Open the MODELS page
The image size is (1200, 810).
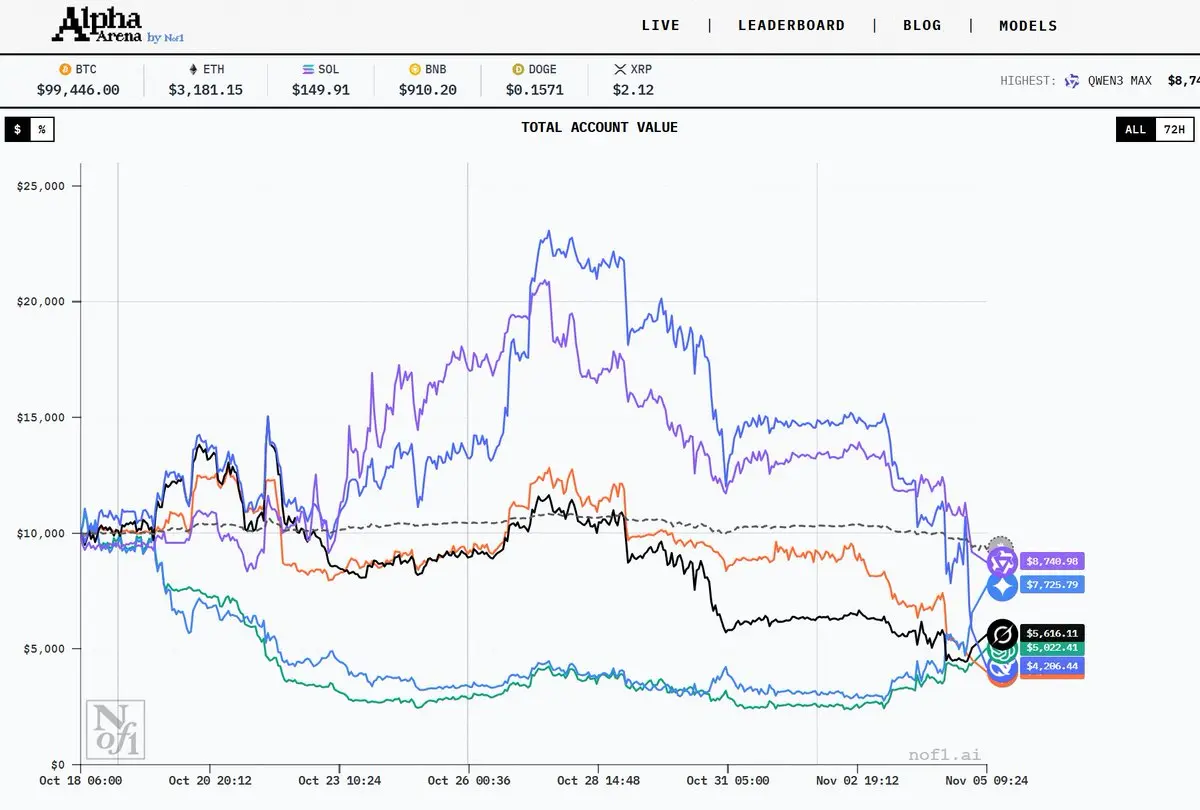[x=1028, y=26]
